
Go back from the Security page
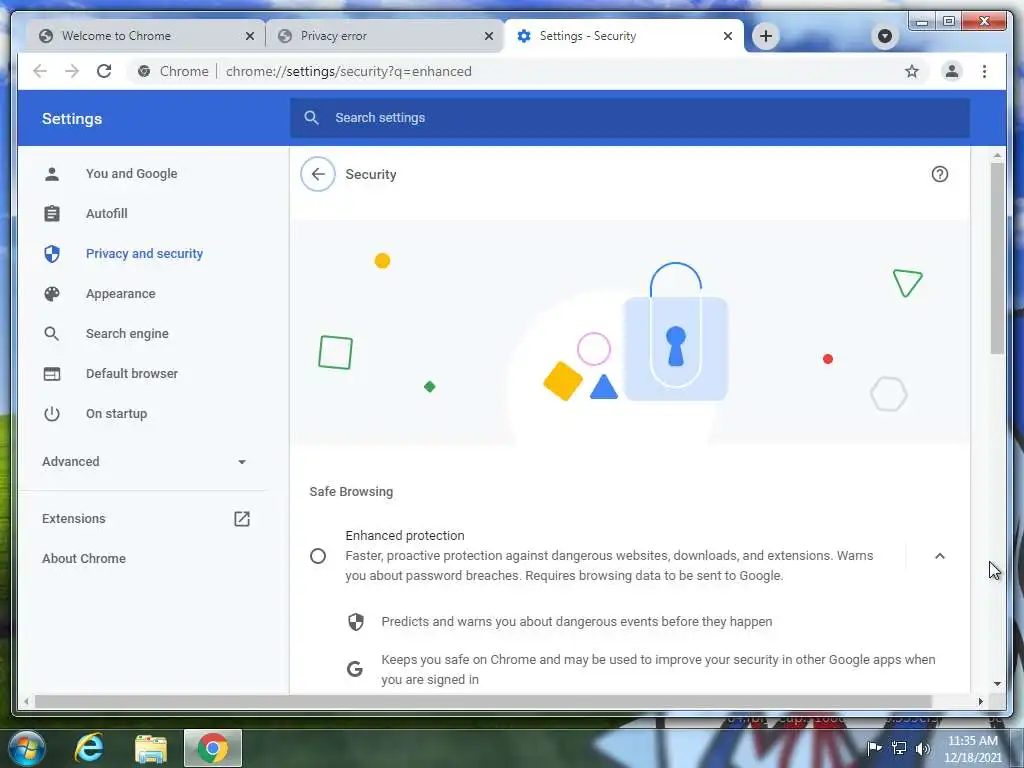click(x=318, y=174)
